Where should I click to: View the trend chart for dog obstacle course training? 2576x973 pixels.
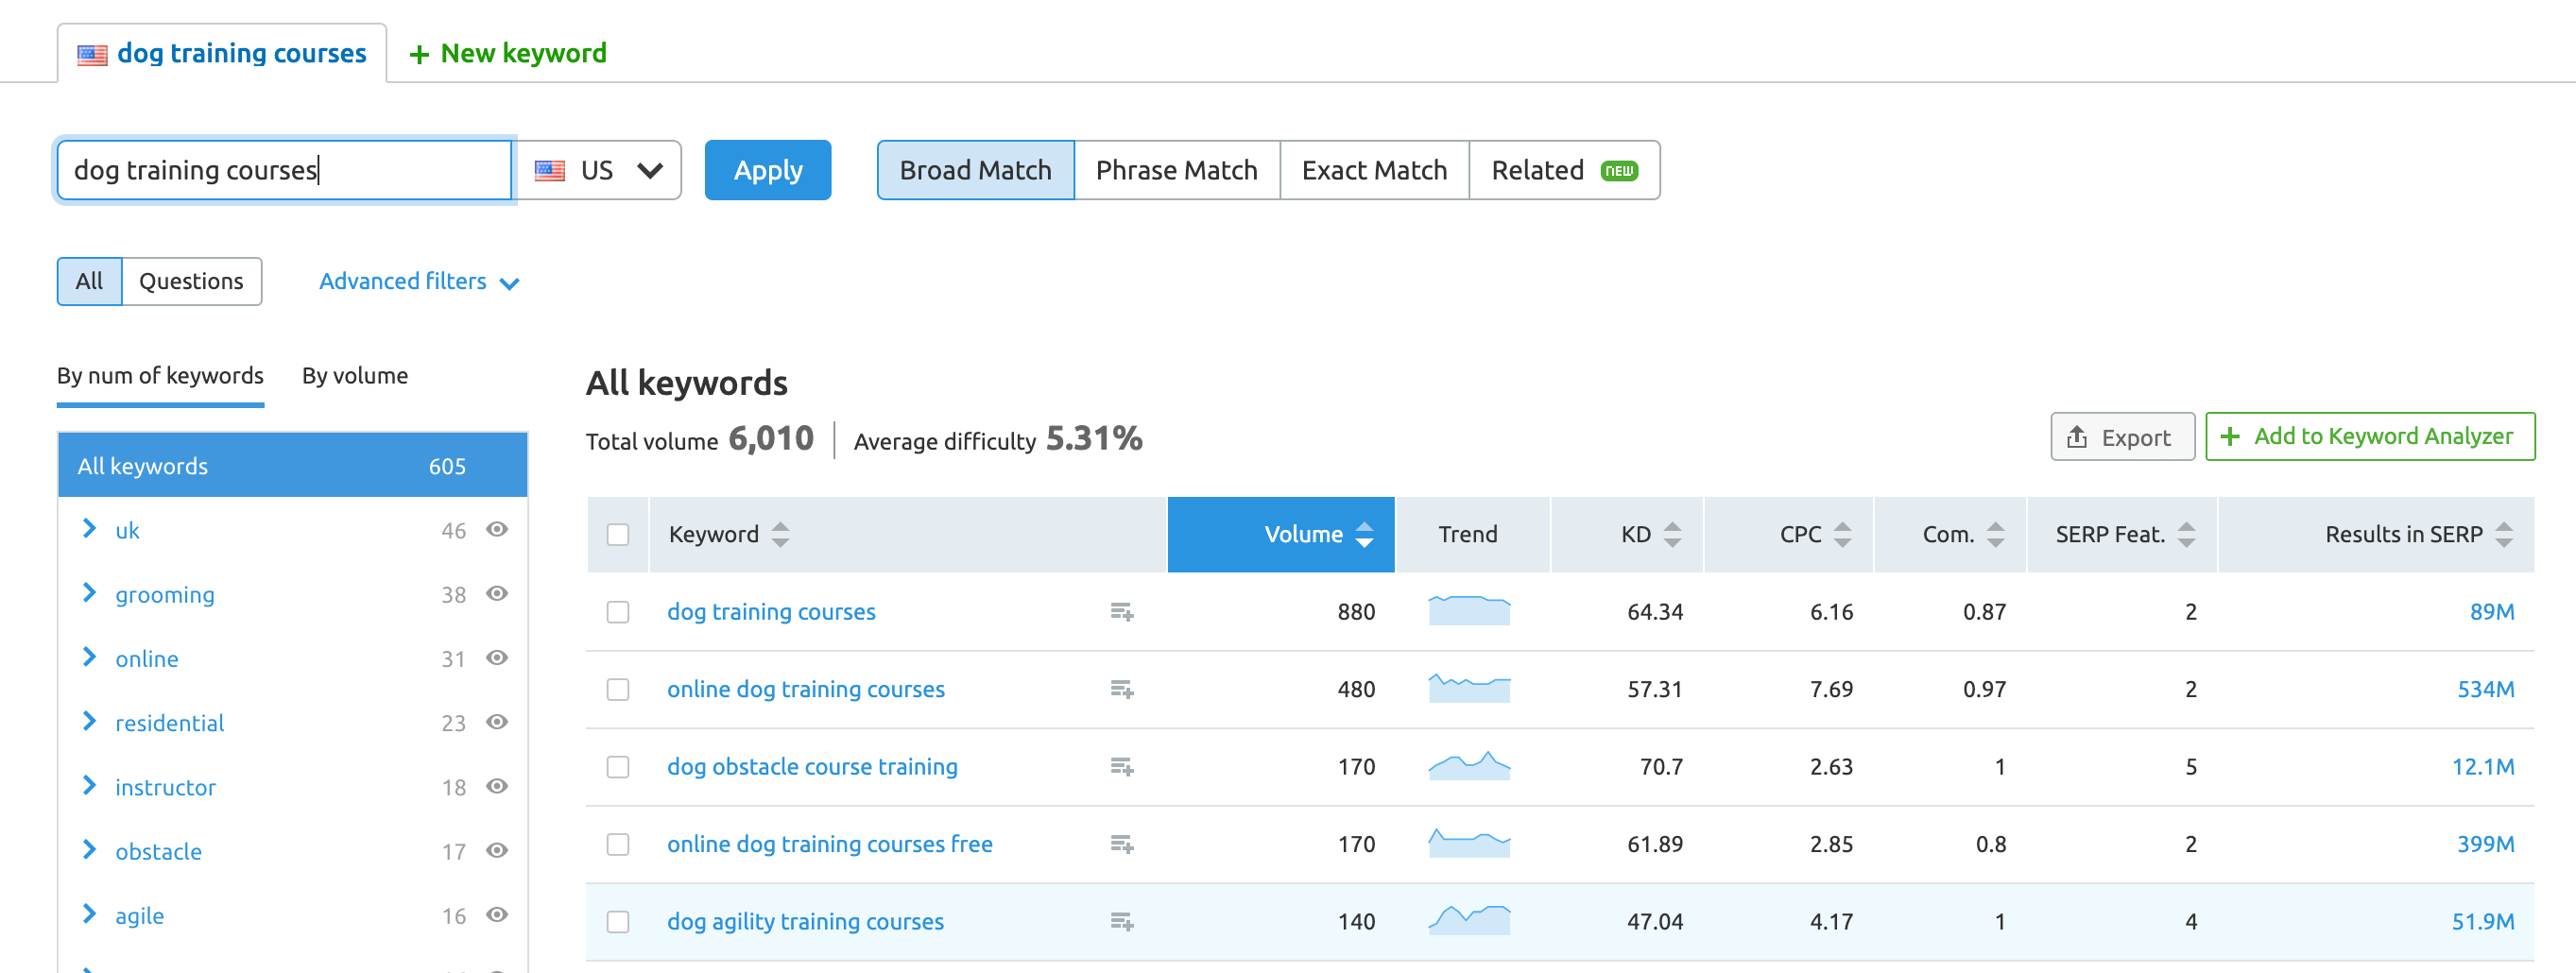point(1468,766)
